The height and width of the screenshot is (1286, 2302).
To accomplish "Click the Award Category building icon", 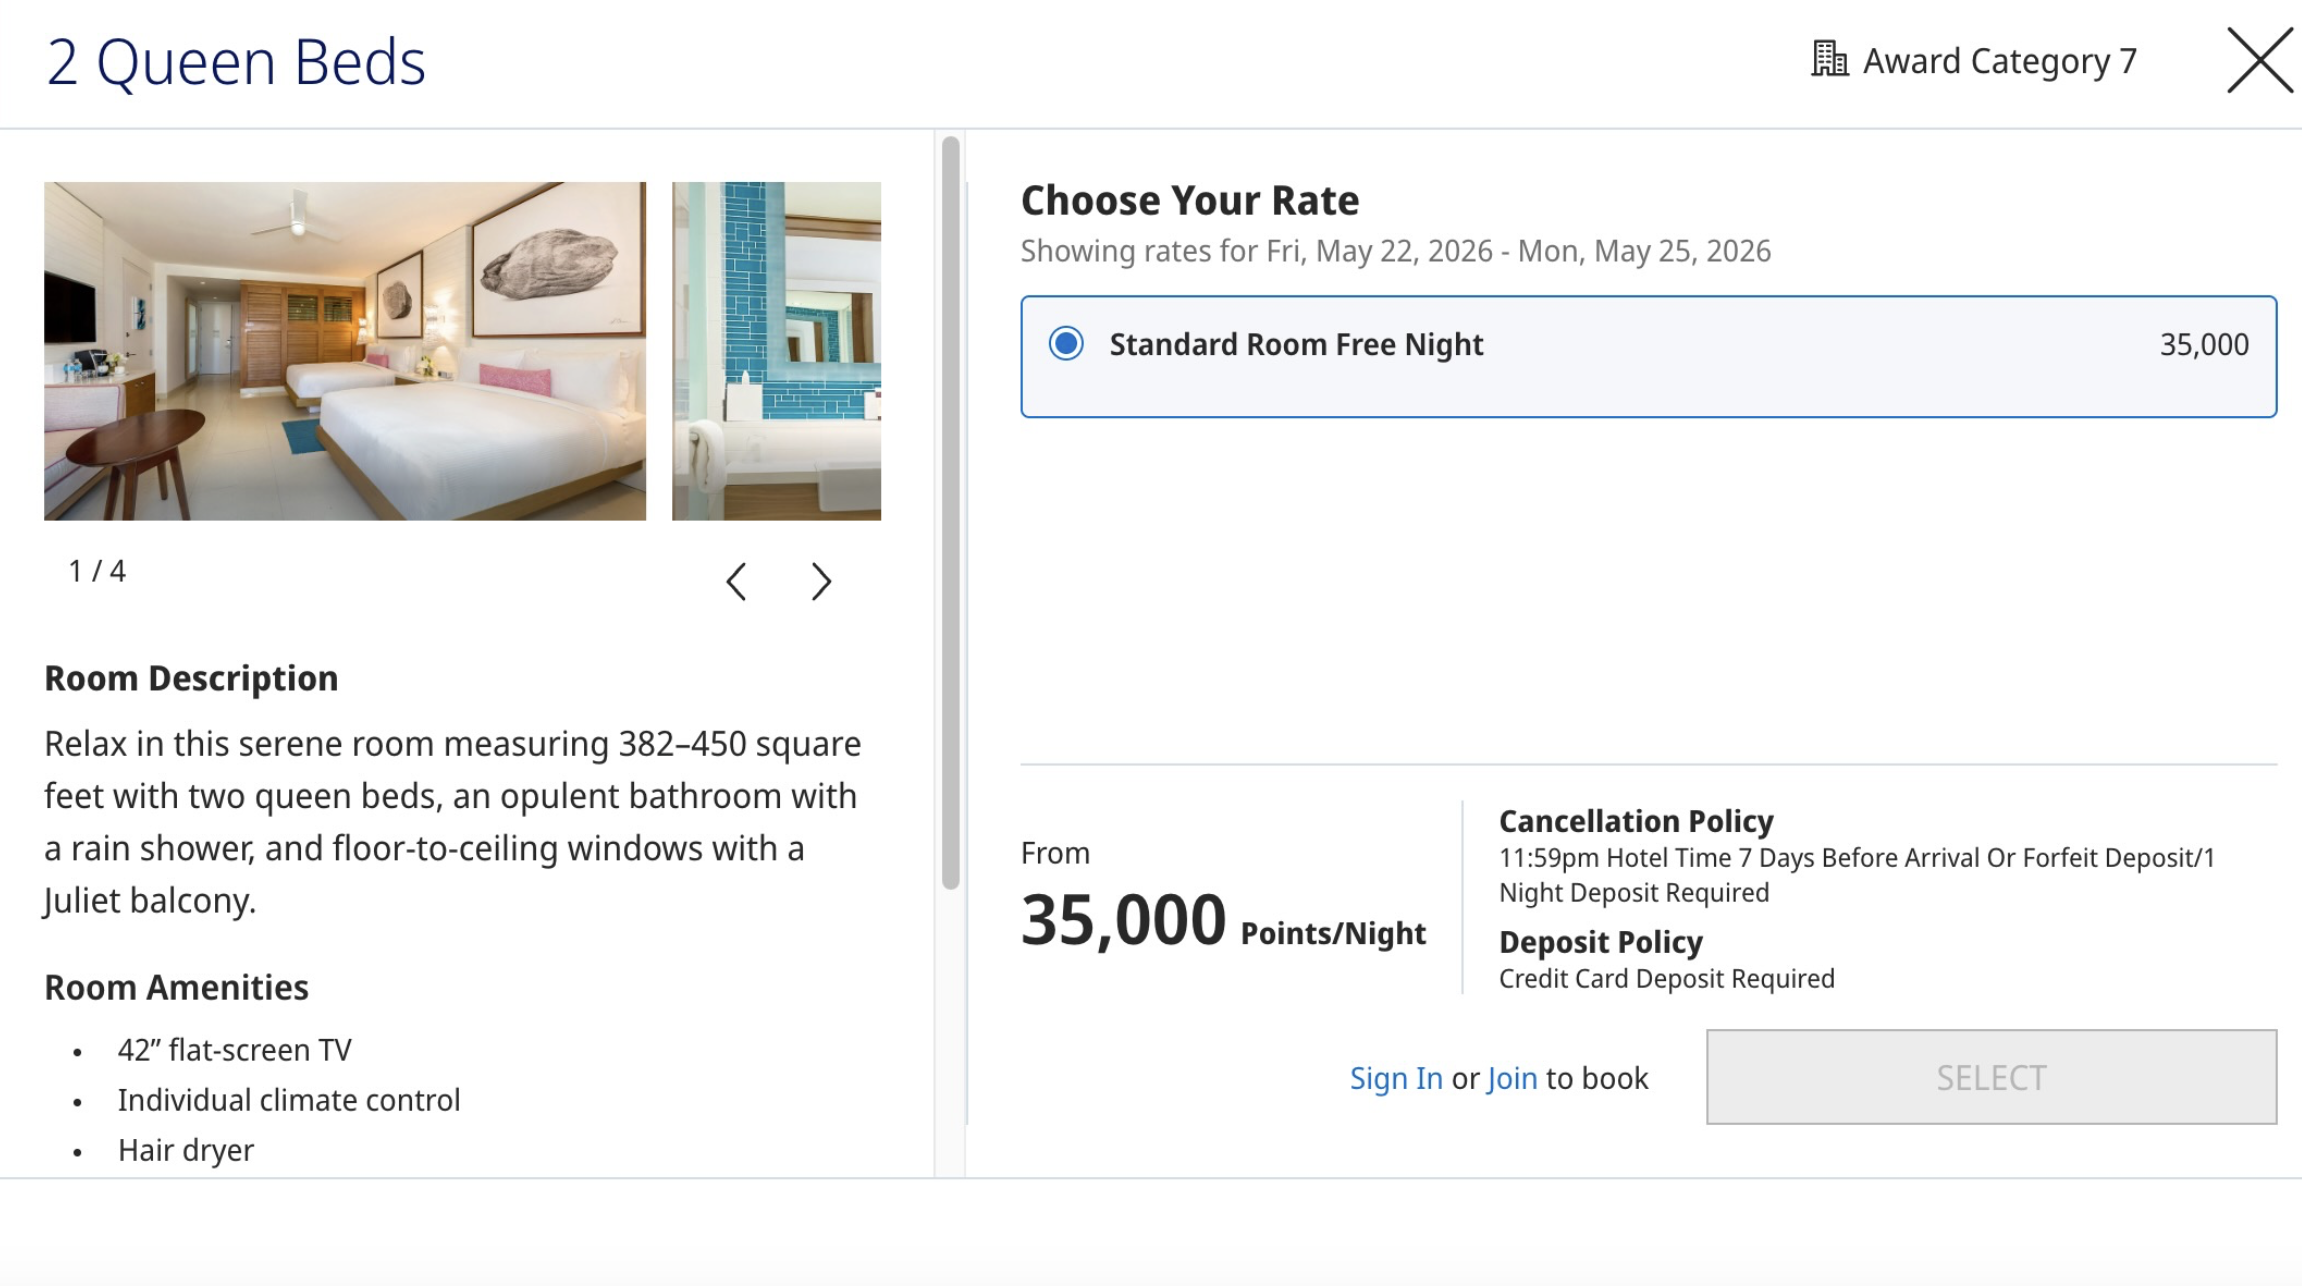I will 1829,60.
